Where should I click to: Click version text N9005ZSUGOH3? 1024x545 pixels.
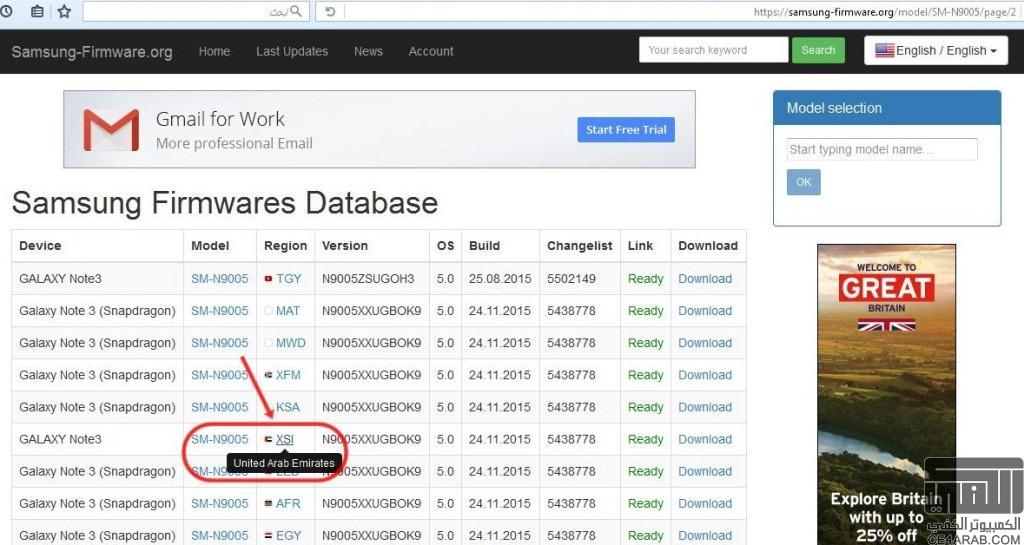pyautogui.click(x=368, y=279)
